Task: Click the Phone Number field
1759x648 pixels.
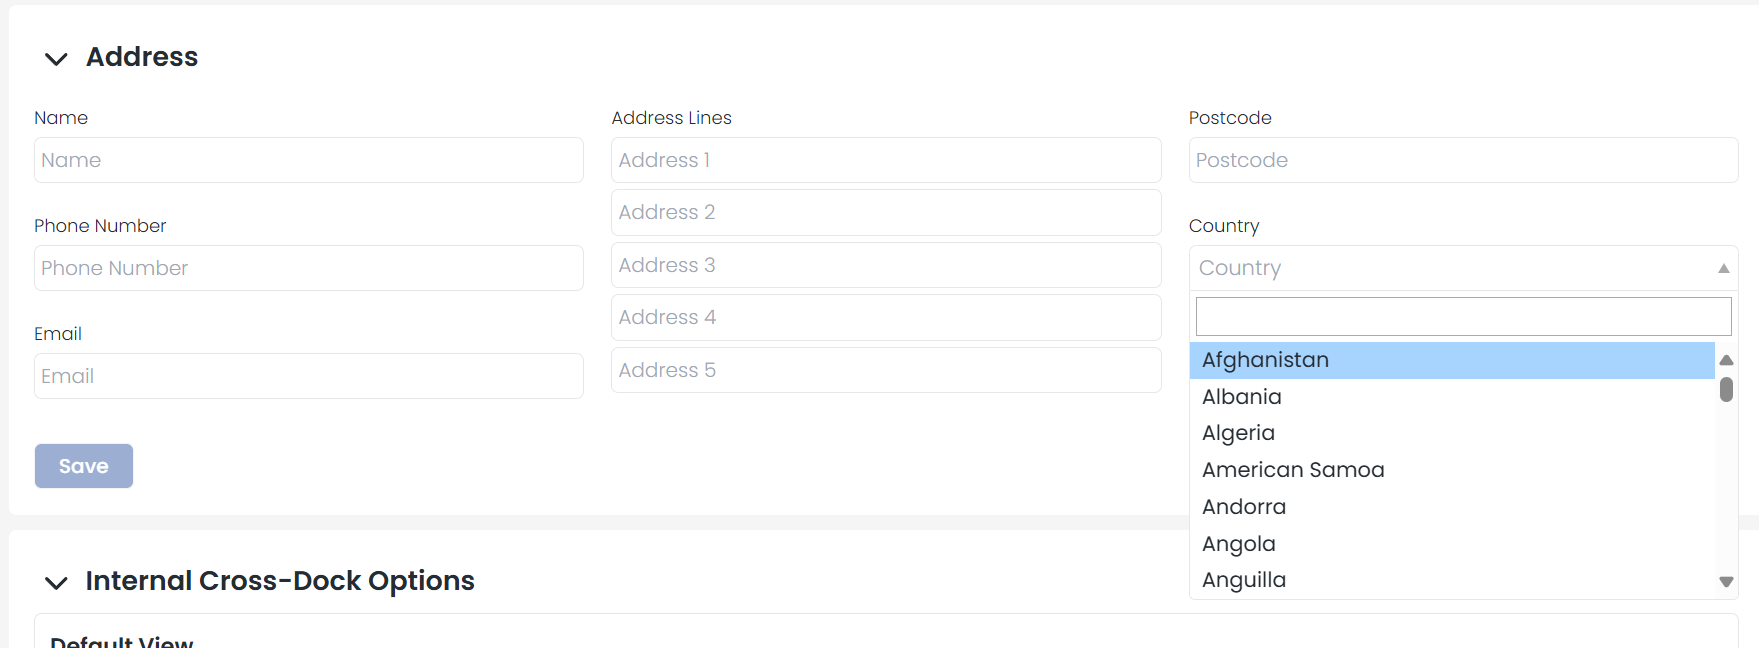Action: [309, 268]
